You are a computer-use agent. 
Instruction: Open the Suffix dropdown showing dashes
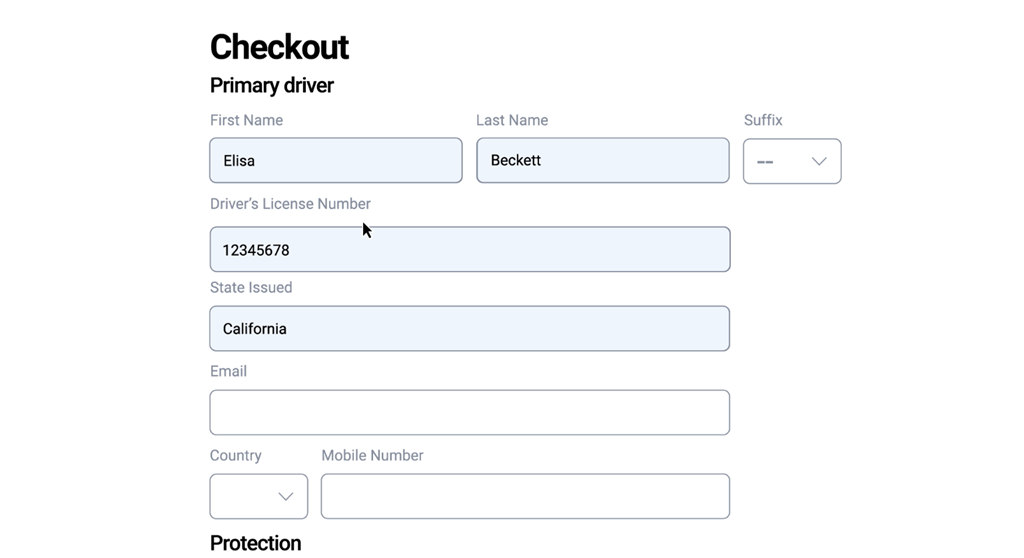pos(791,161)
